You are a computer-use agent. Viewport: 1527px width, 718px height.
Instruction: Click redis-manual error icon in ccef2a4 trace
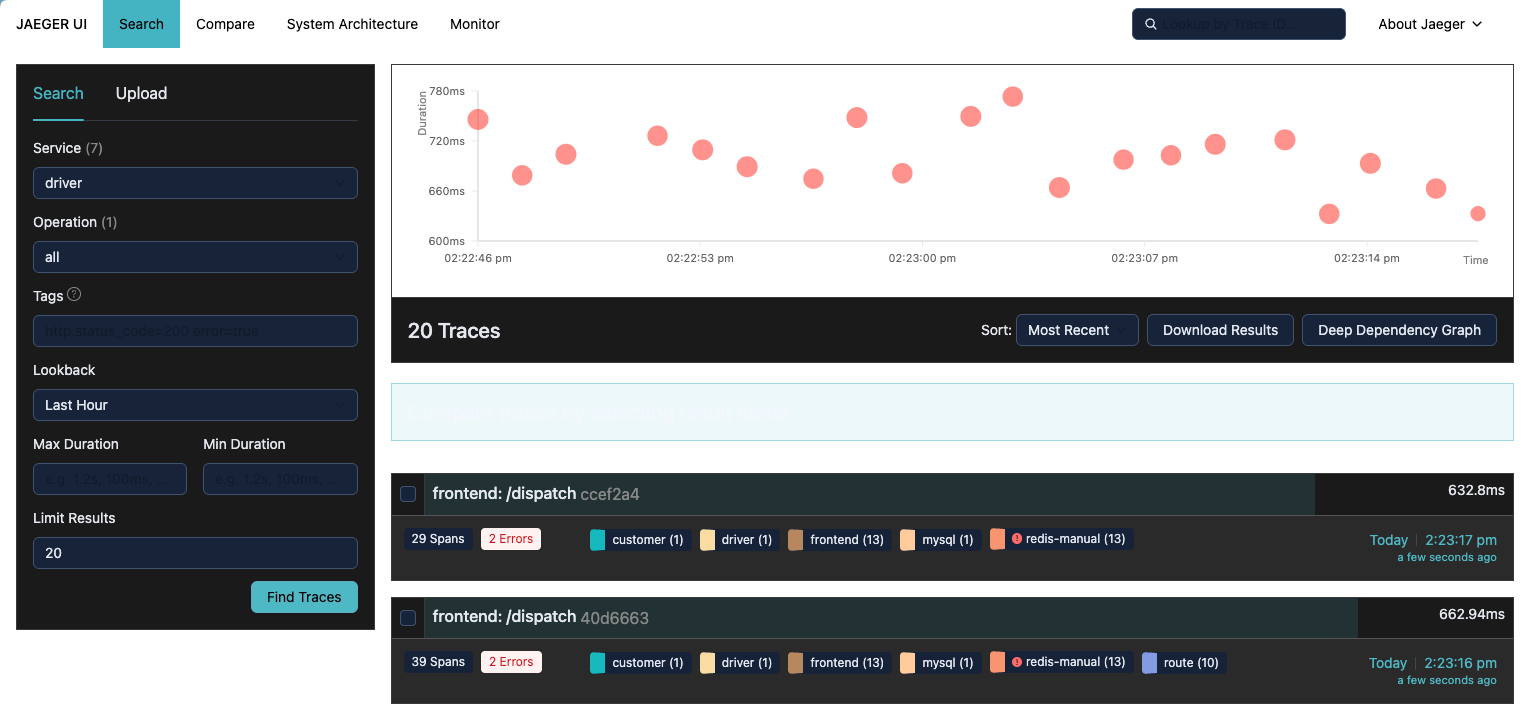[1016, 539]
